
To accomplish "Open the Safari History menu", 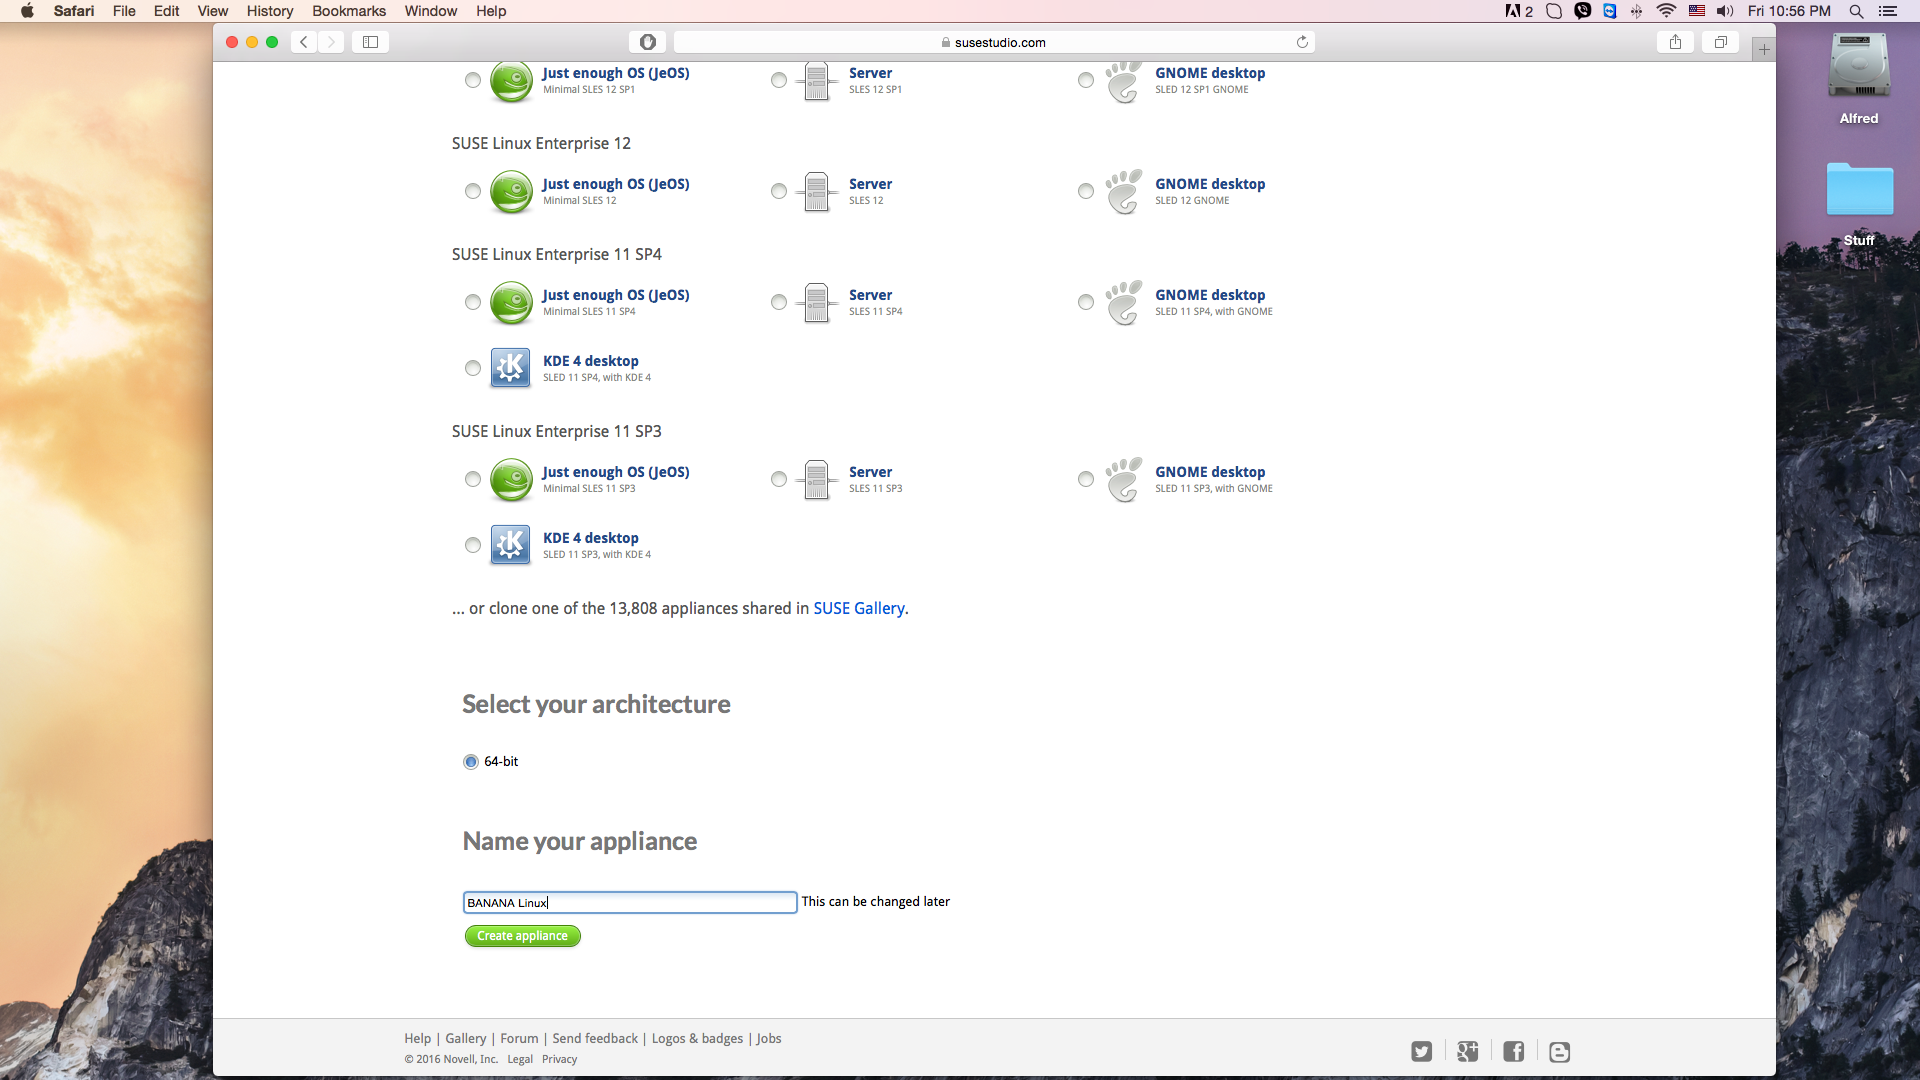I will point(269,11).
